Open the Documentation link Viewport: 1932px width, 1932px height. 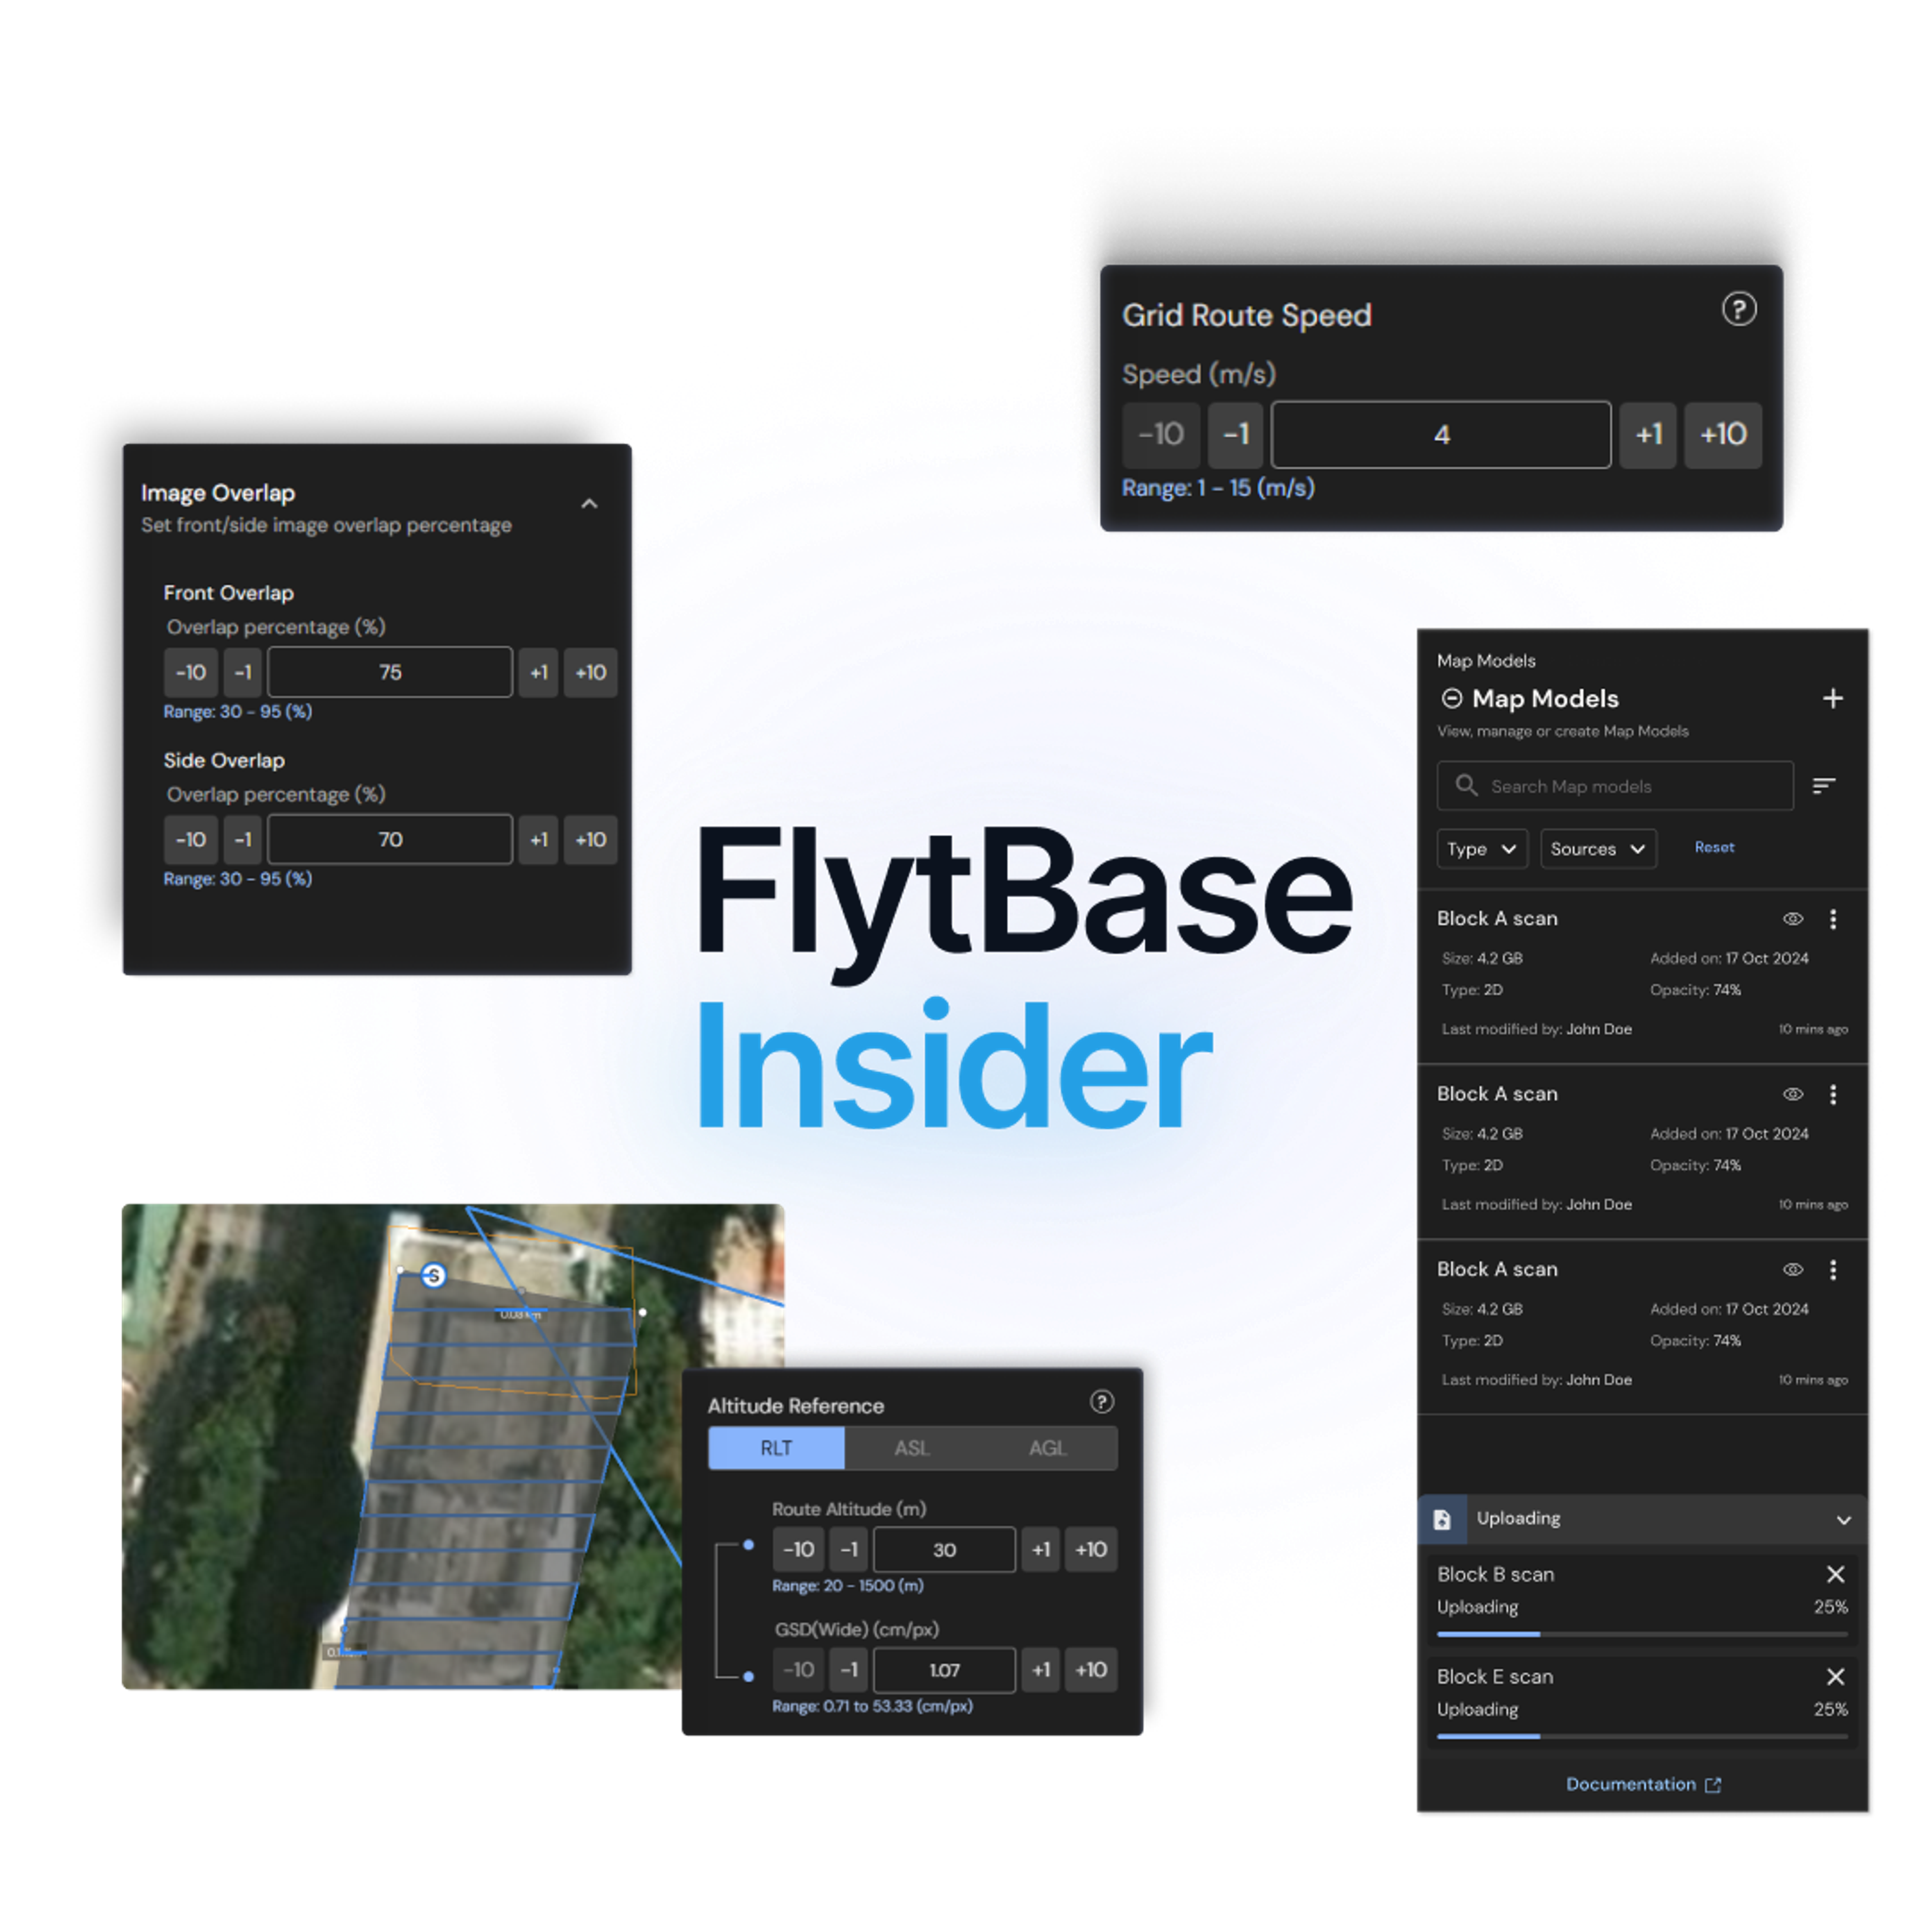1643,1784
